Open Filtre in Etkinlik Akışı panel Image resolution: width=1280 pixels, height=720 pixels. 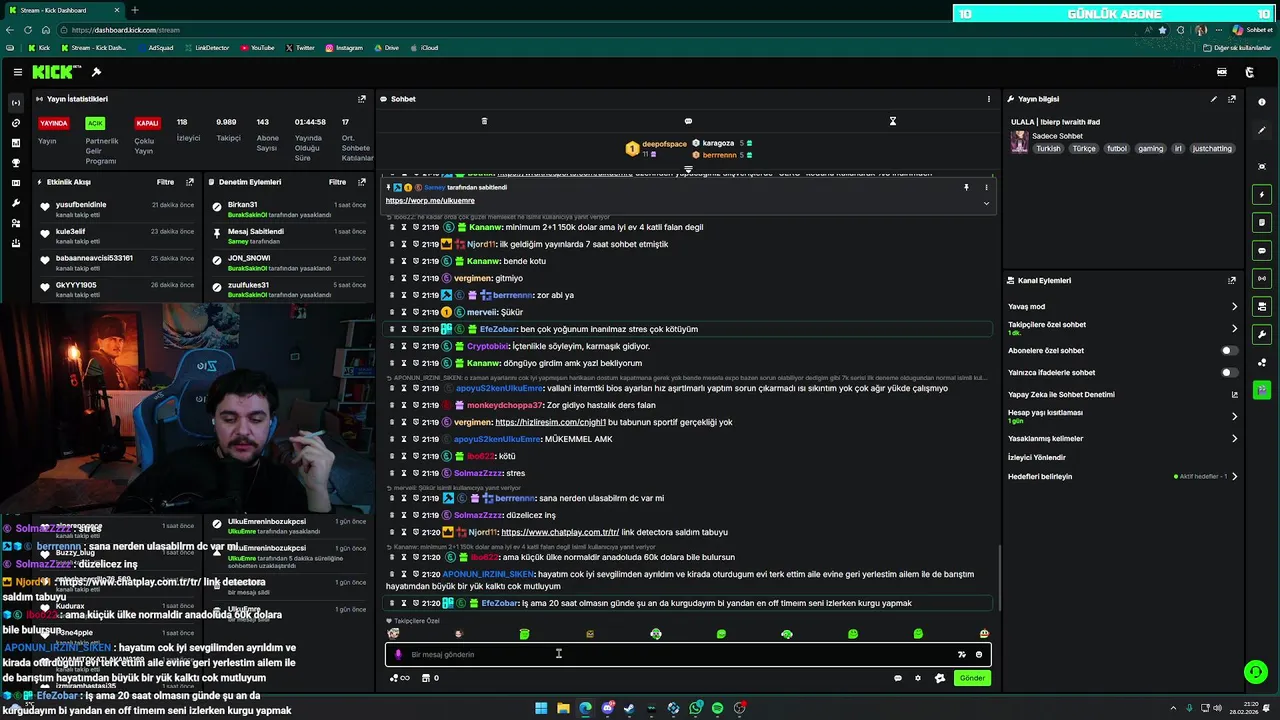click(x=165, y=182)
